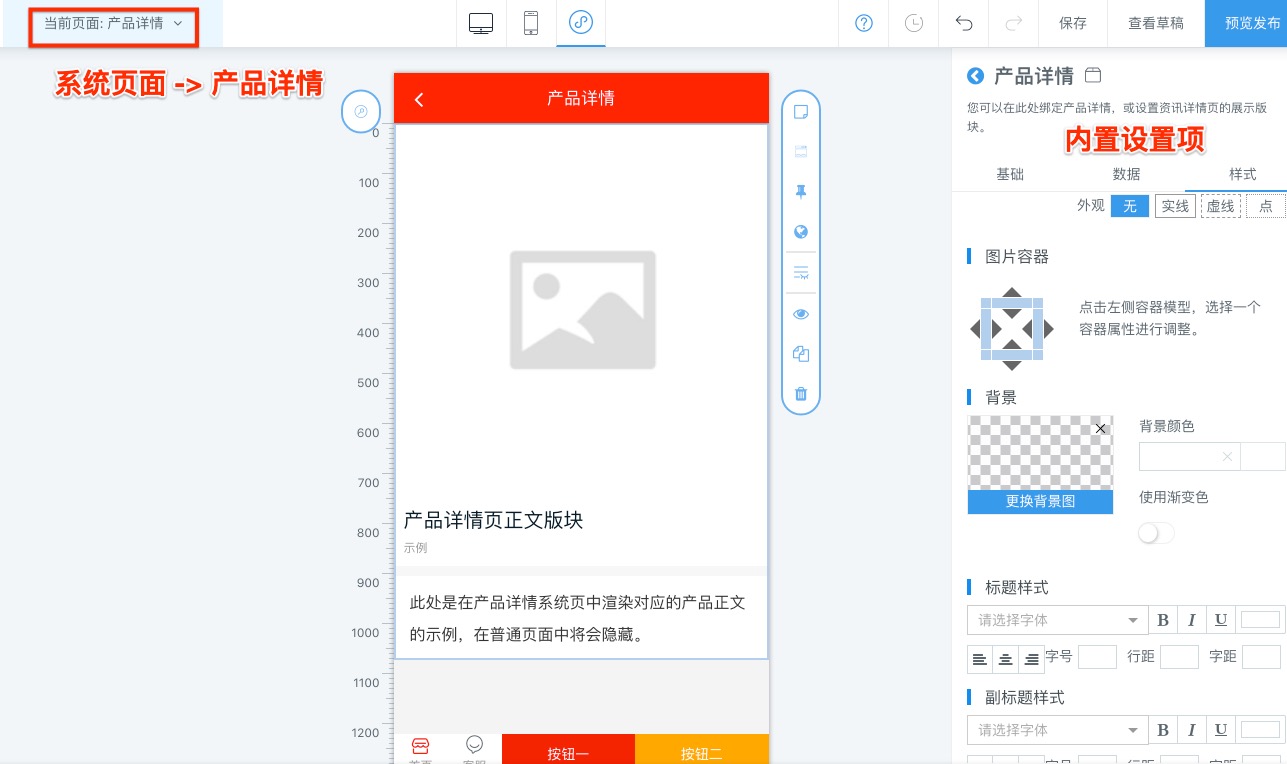Select the link mode icon in top bar
This screenshot has width=1287, height=764.
click(581, 23)
